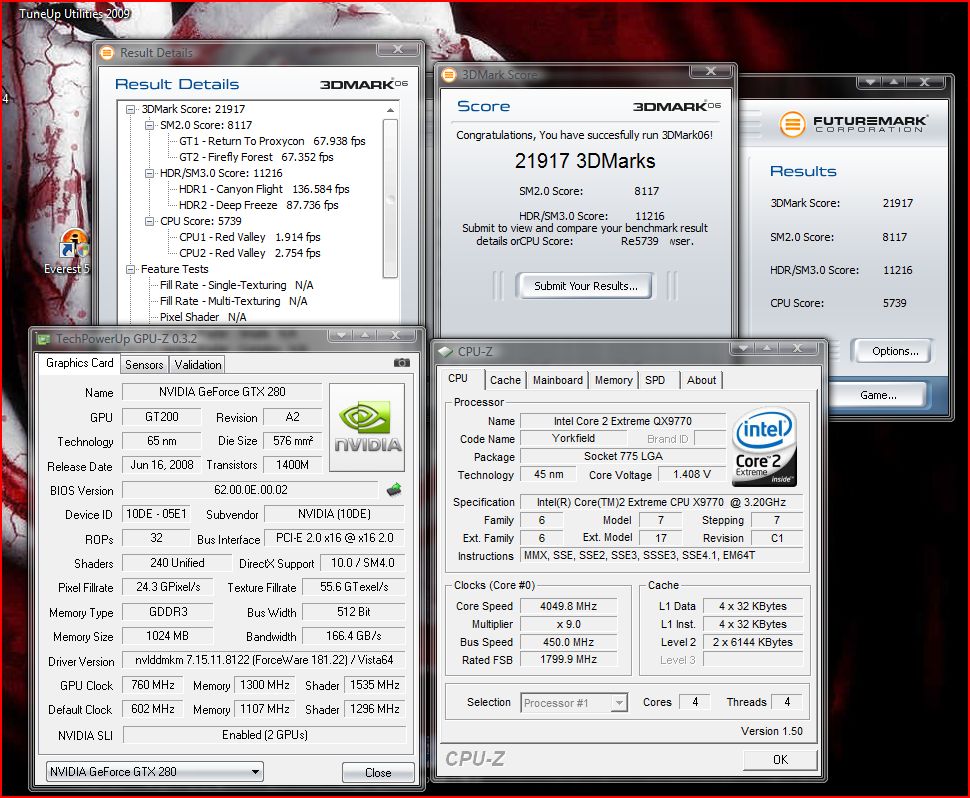Open the GPU selection dropdown in GPU-Z
970x798 pixels.
[155, 772]
